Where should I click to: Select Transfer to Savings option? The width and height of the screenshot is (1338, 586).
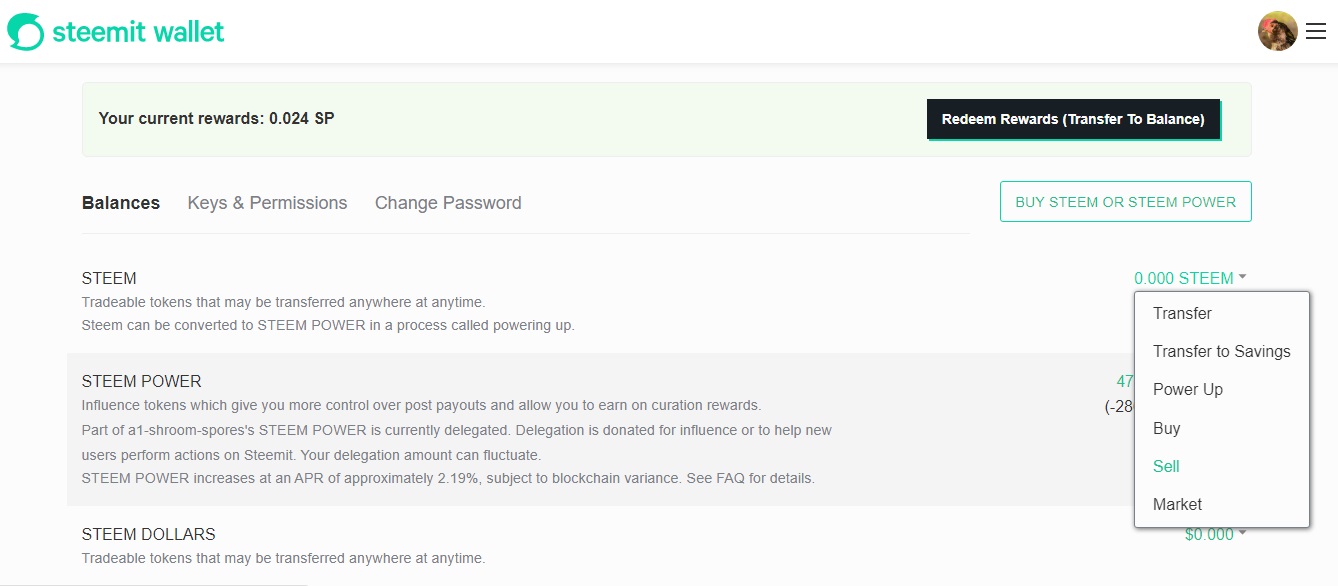tap(1221, 351)
